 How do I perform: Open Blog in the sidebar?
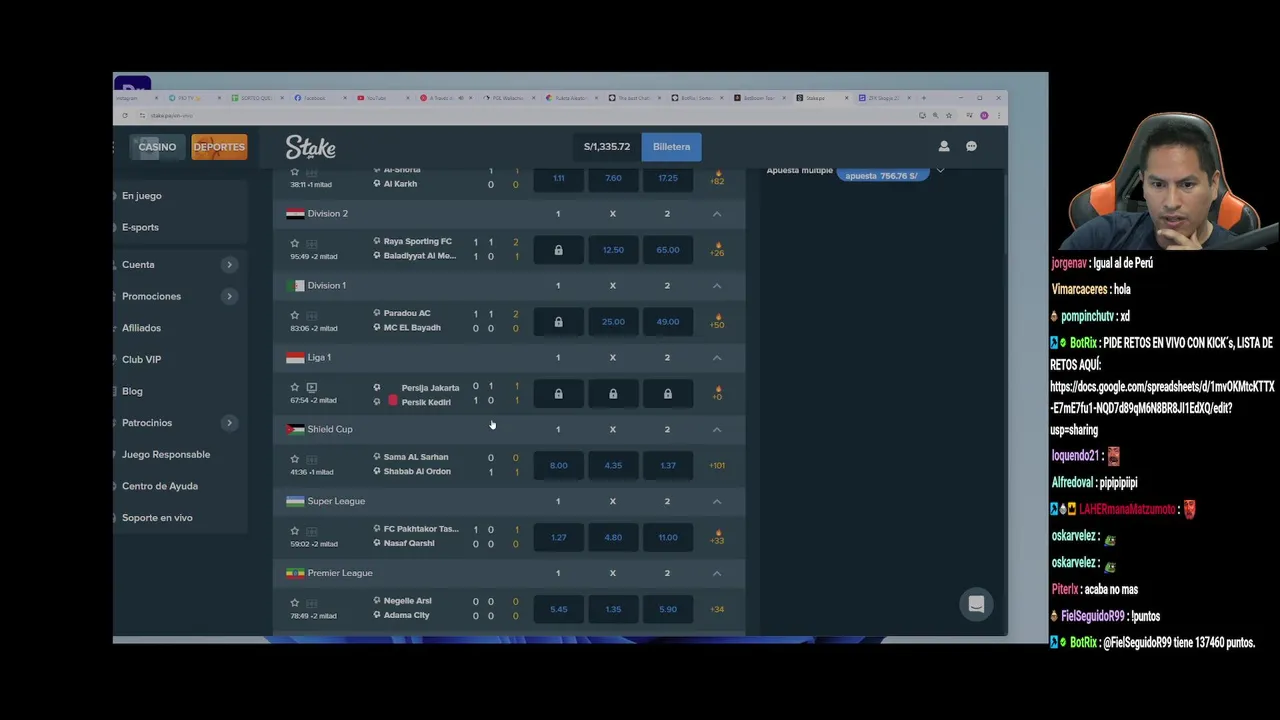[132, 391]
